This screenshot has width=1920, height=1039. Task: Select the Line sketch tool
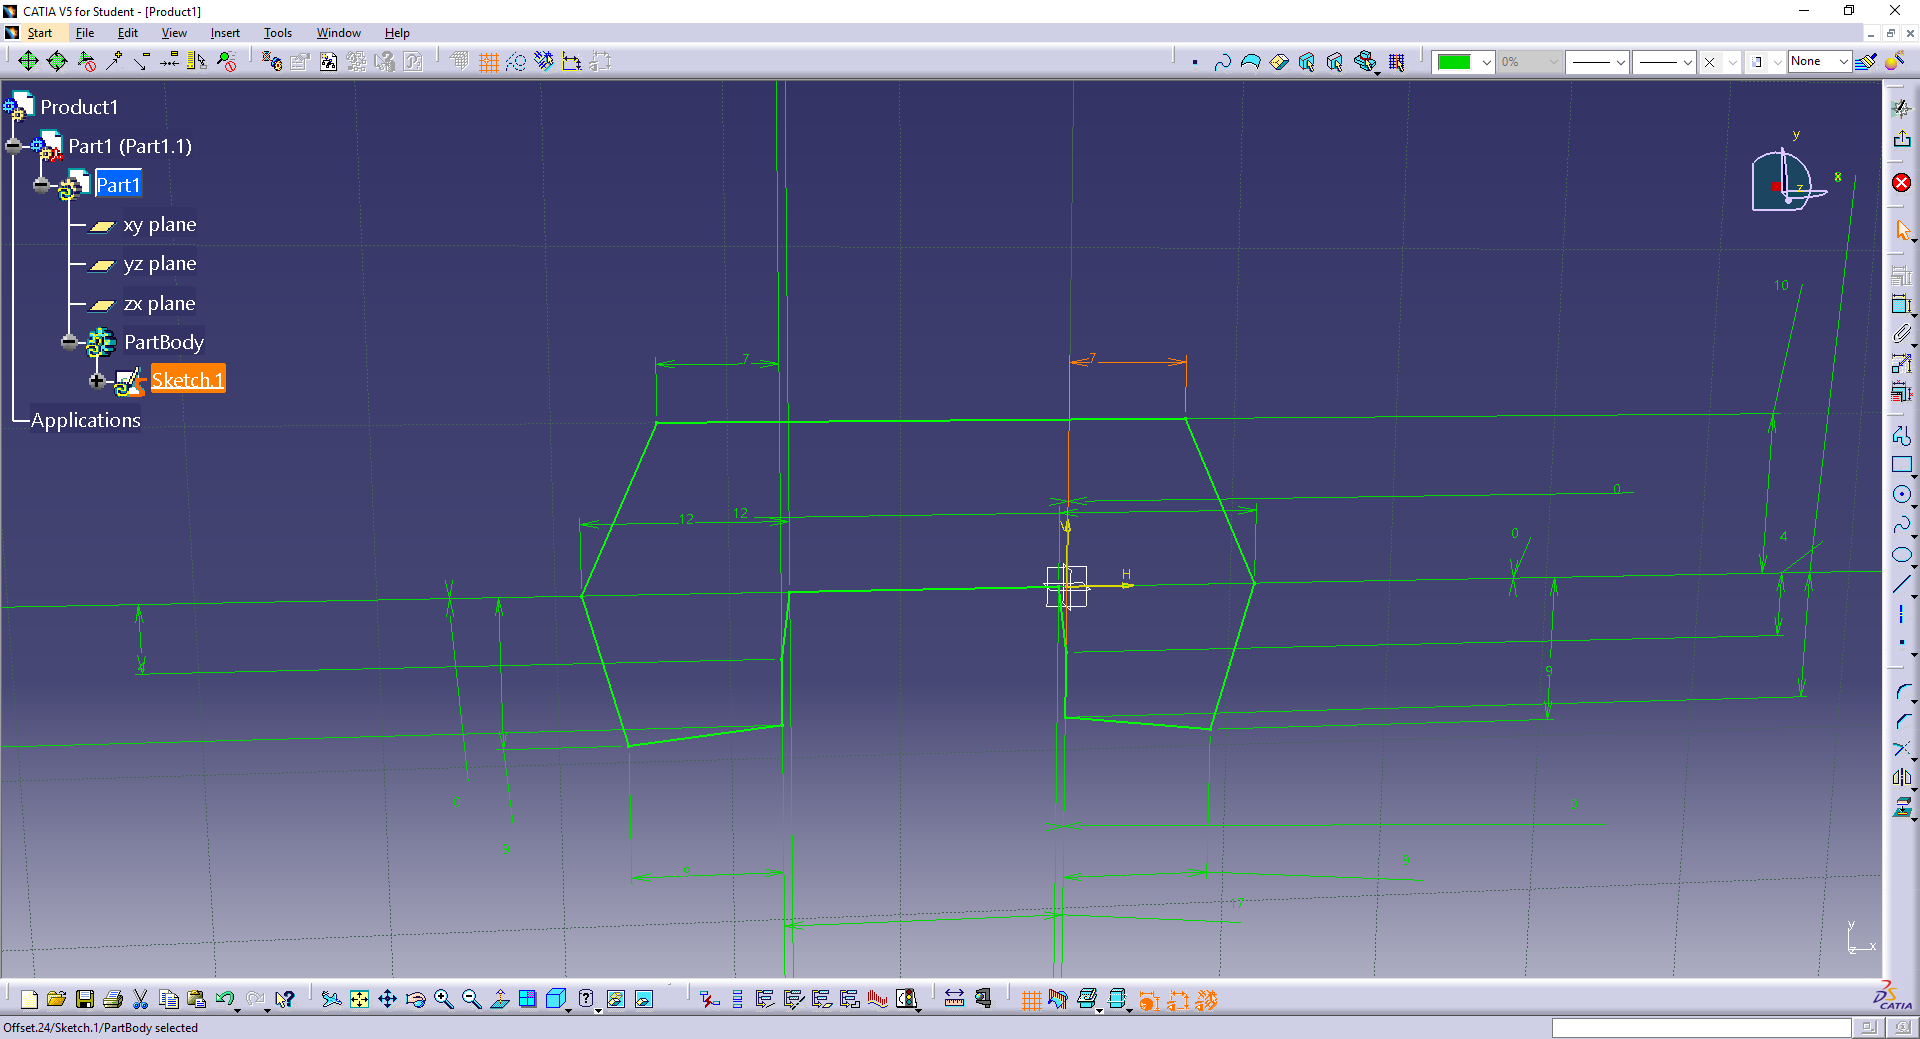coord(1901,585)
